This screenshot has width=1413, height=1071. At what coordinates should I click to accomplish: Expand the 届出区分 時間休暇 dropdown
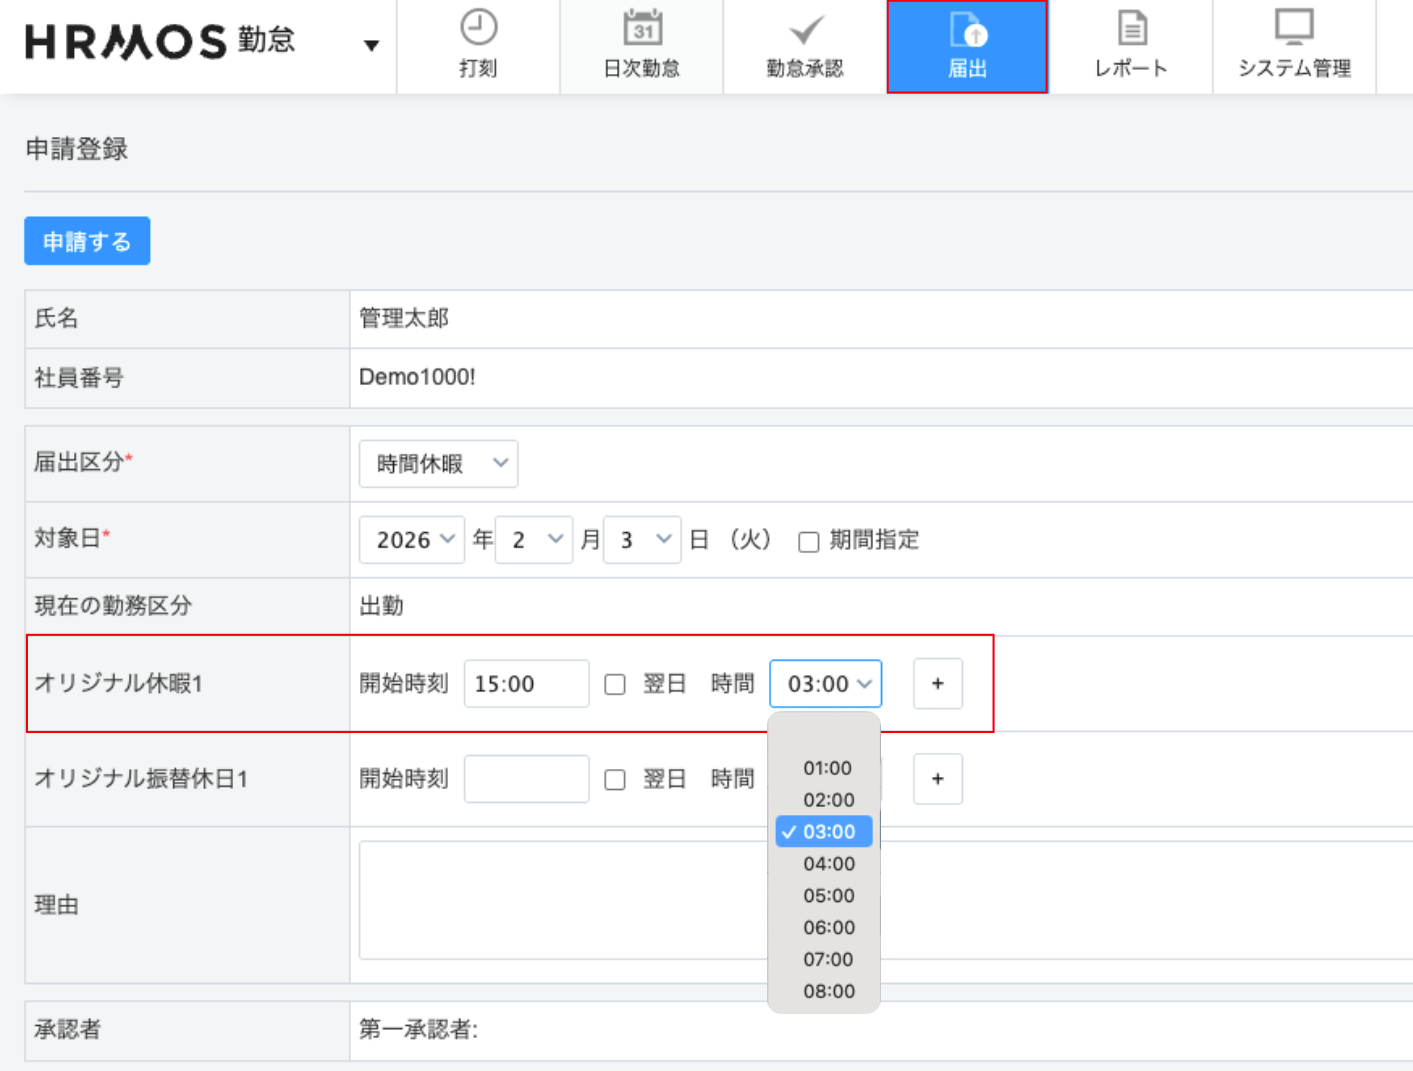438,464
